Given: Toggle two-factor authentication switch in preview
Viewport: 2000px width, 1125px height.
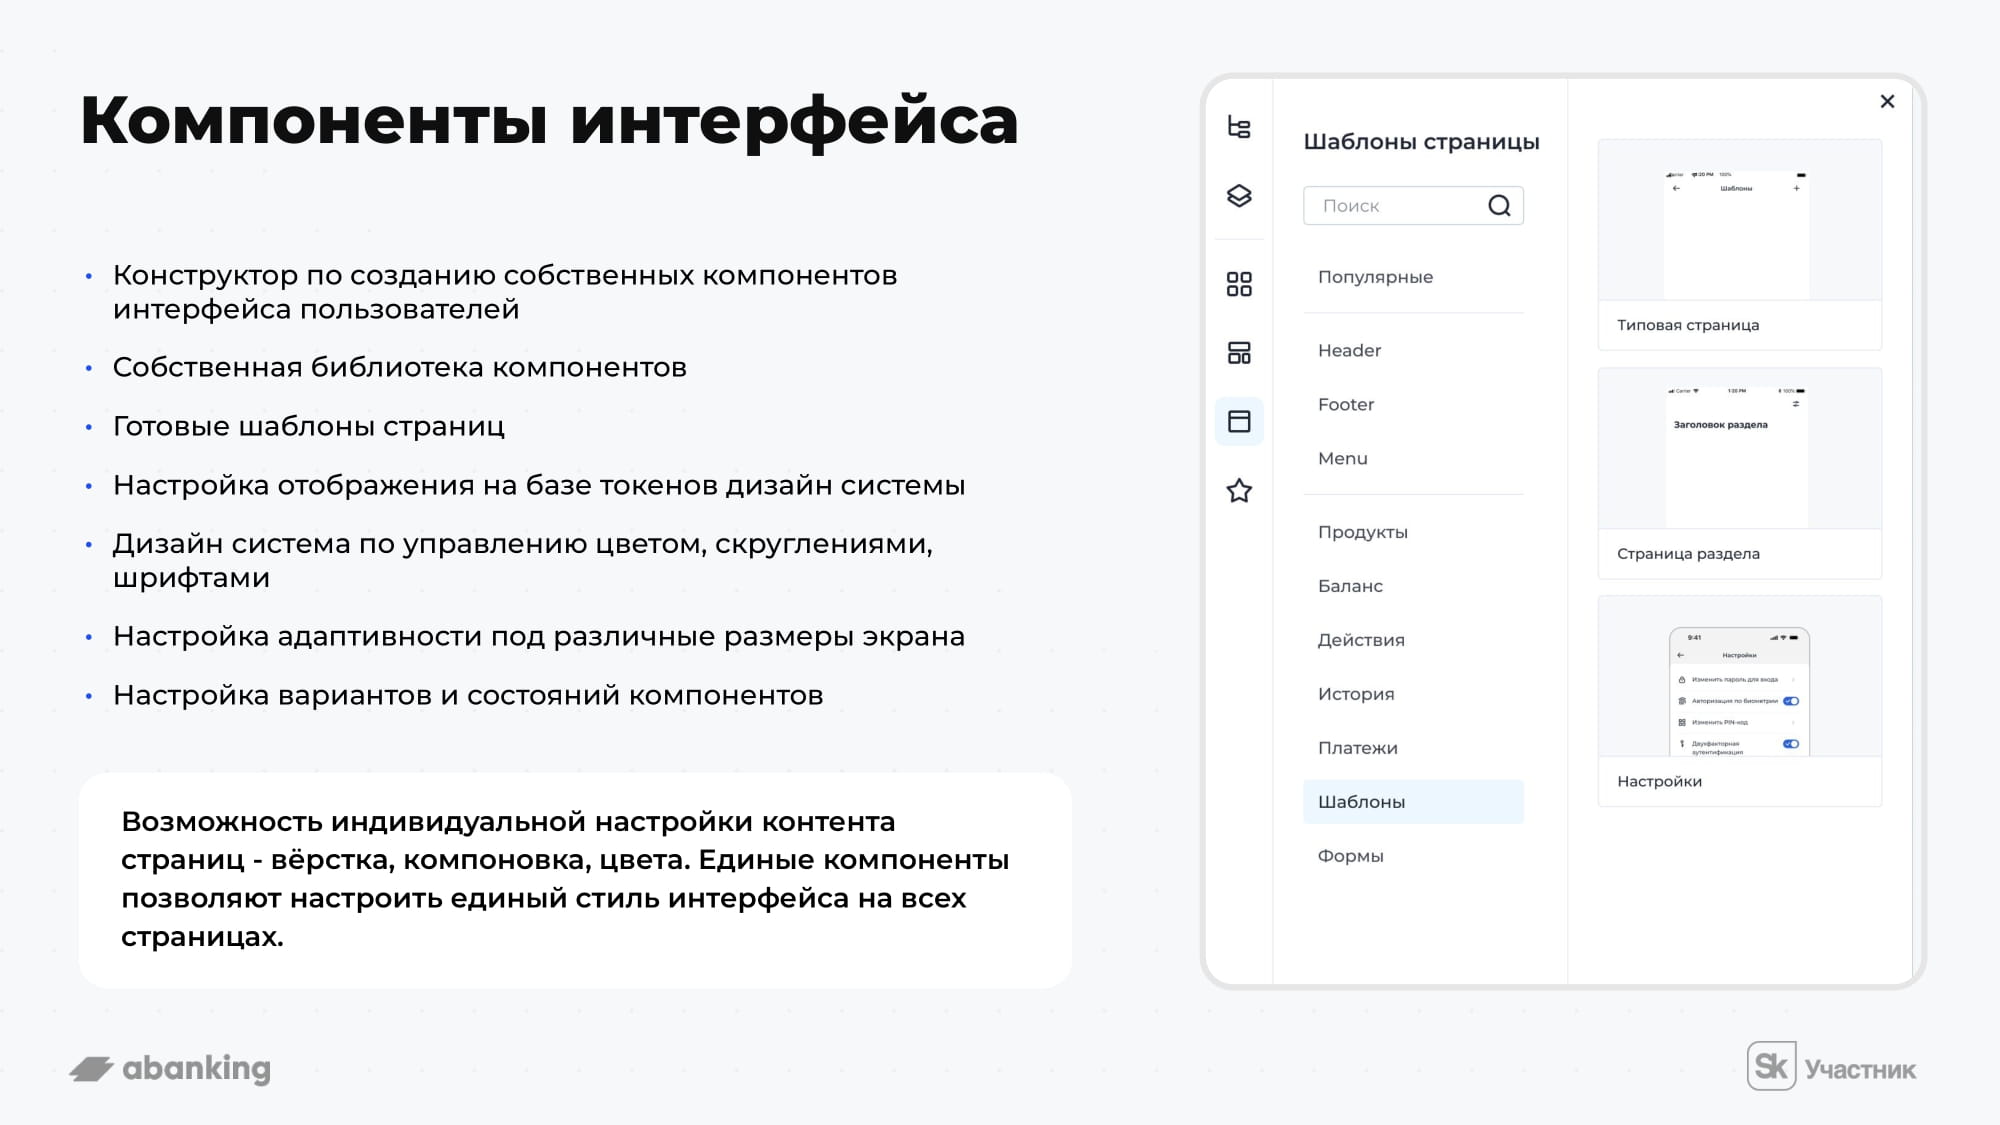Looking at the screenshot, I should coord(1790,744).
